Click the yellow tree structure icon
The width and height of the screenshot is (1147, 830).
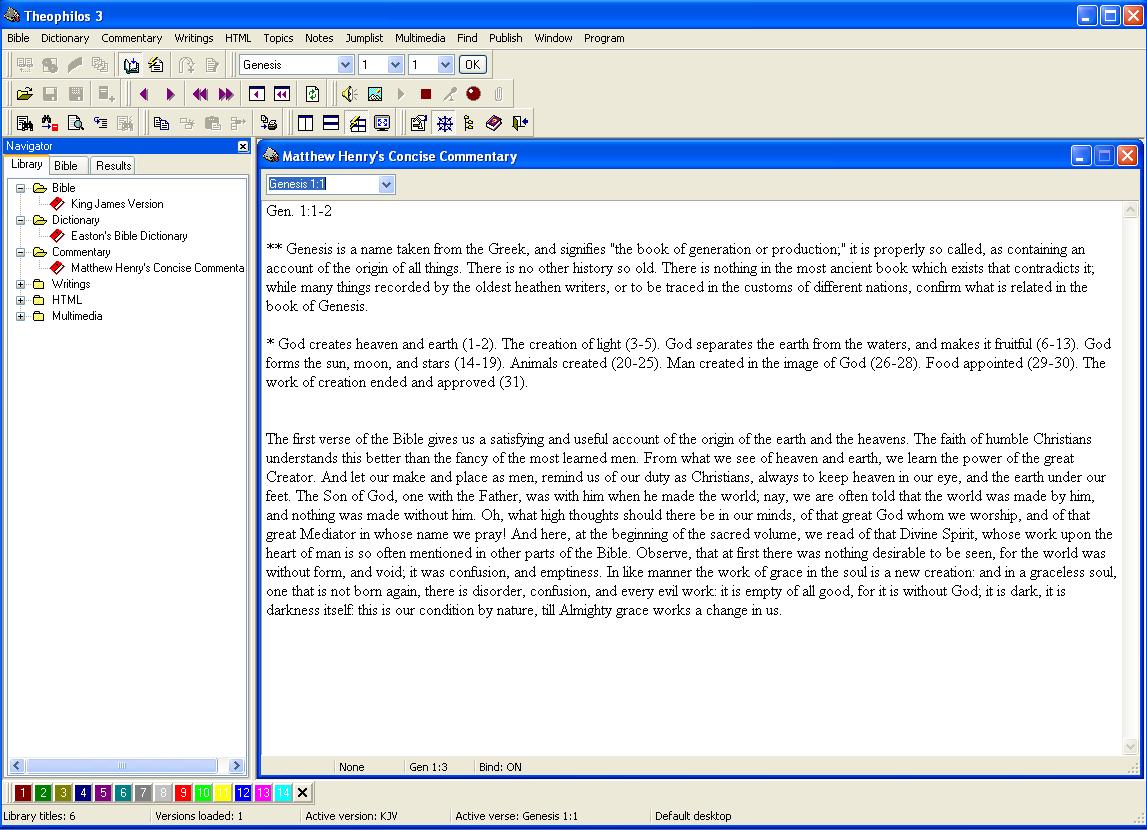point(469,123)
